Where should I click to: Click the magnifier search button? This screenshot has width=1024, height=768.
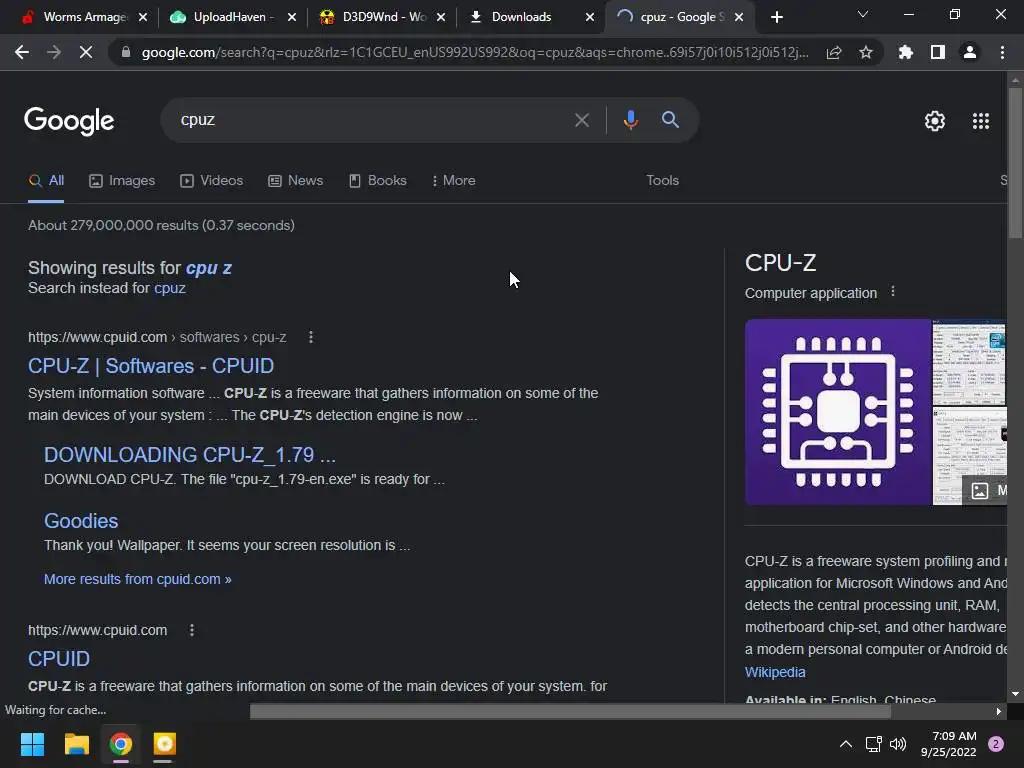click(670, 120)
